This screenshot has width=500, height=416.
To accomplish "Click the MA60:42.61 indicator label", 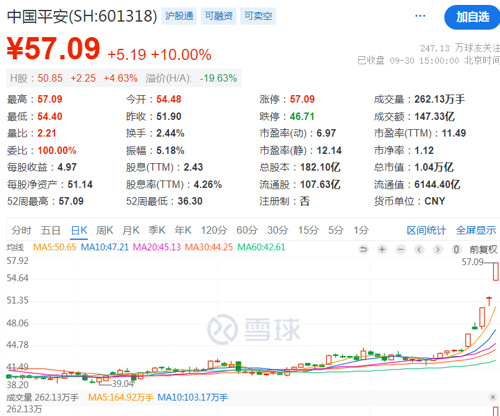I will [x=261, y=247].
